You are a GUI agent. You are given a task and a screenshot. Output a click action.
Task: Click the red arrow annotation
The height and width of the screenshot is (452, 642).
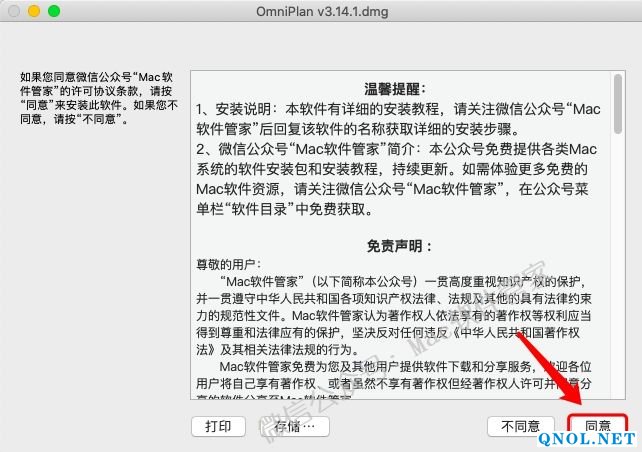(x=551, y=368)
